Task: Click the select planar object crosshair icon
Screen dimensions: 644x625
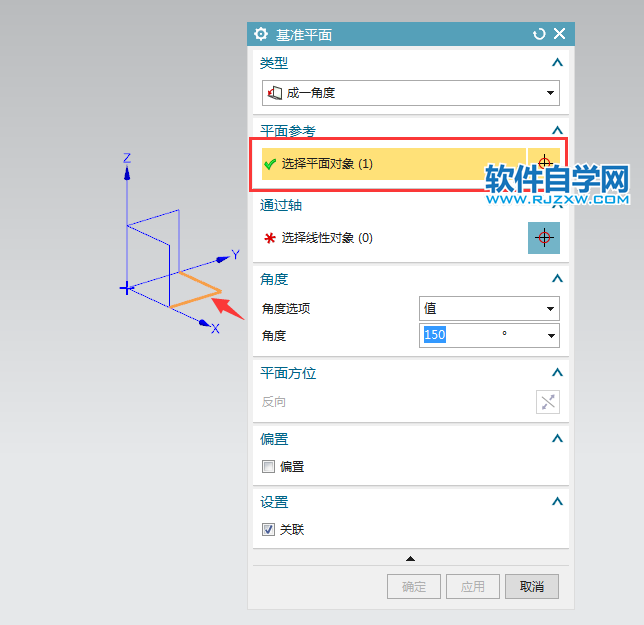Action: 544,163
